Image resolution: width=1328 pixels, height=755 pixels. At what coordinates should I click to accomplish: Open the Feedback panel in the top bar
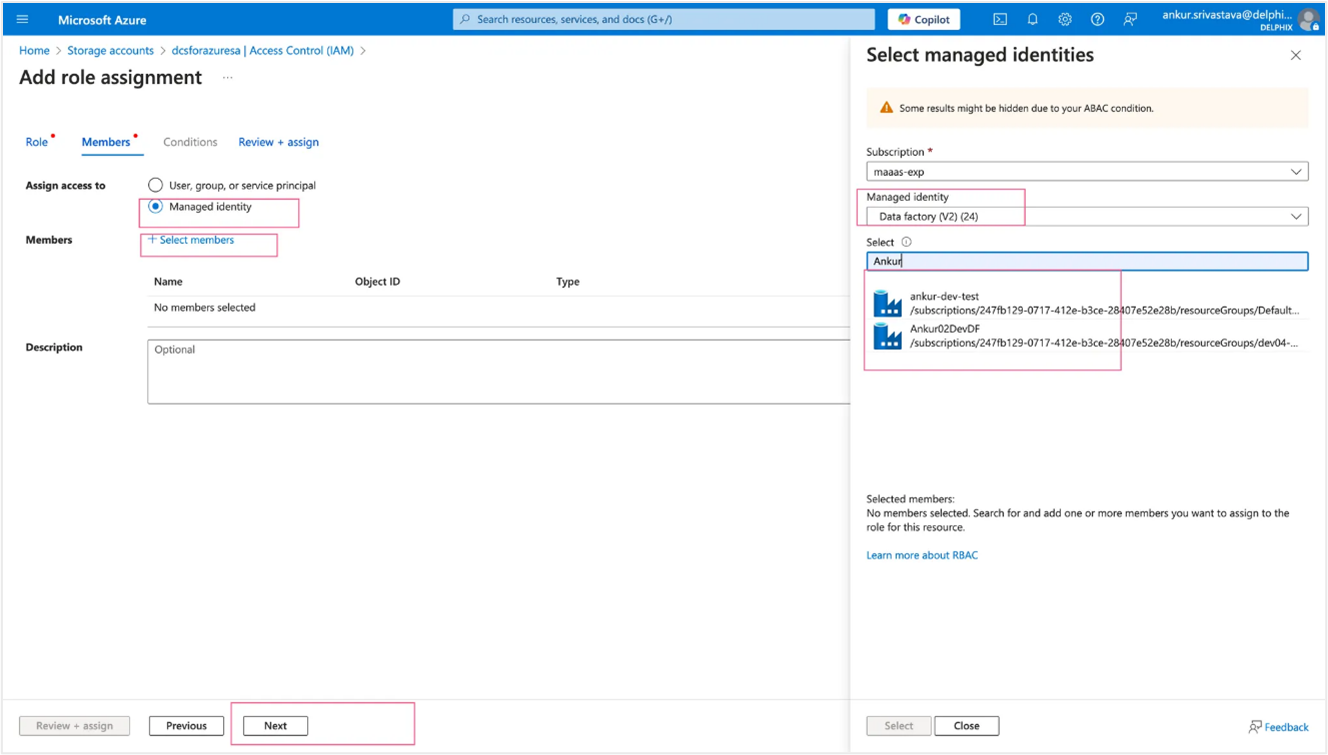point(1130,19)
